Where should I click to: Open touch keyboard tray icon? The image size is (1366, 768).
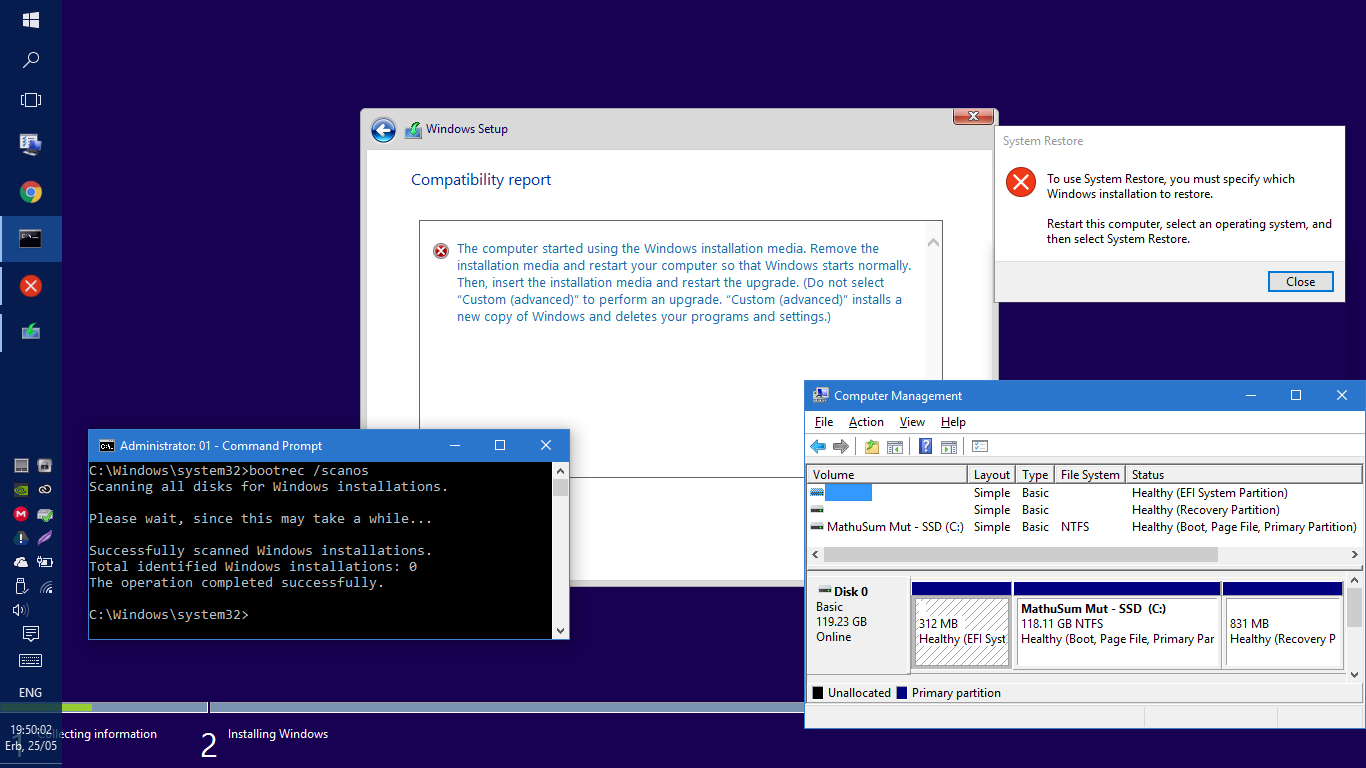click(x=31, y=661)
